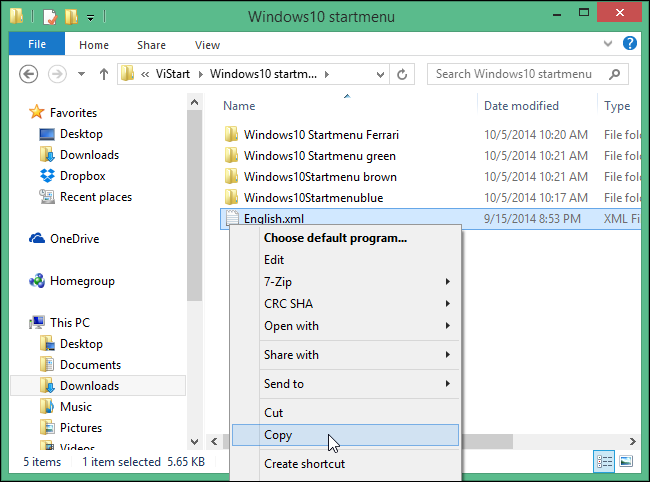Click the Properties quick access icon
Viewport: 650px width, 482px height.
(49, 17)
